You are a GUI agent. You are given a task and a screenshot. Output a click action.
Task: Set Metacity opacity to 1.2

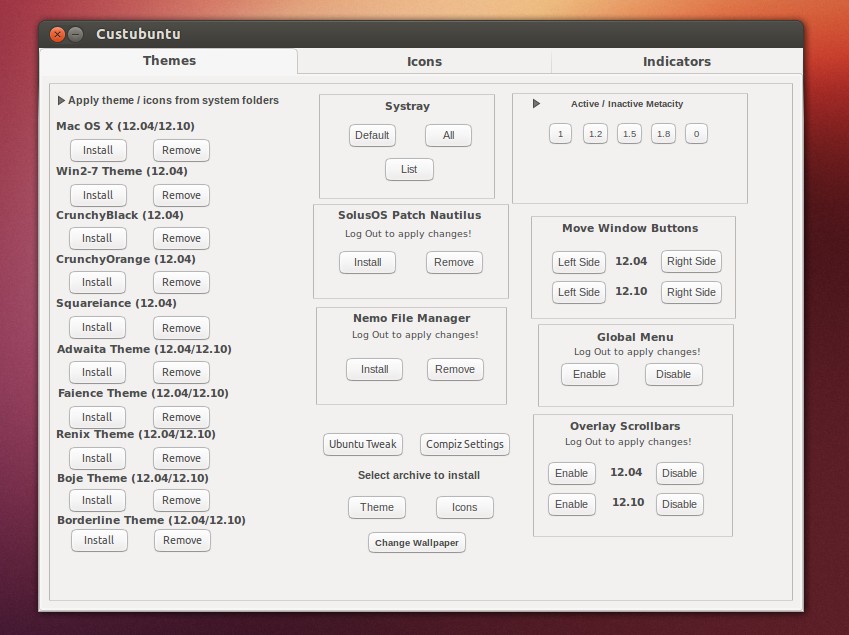(x=595, y=134)
